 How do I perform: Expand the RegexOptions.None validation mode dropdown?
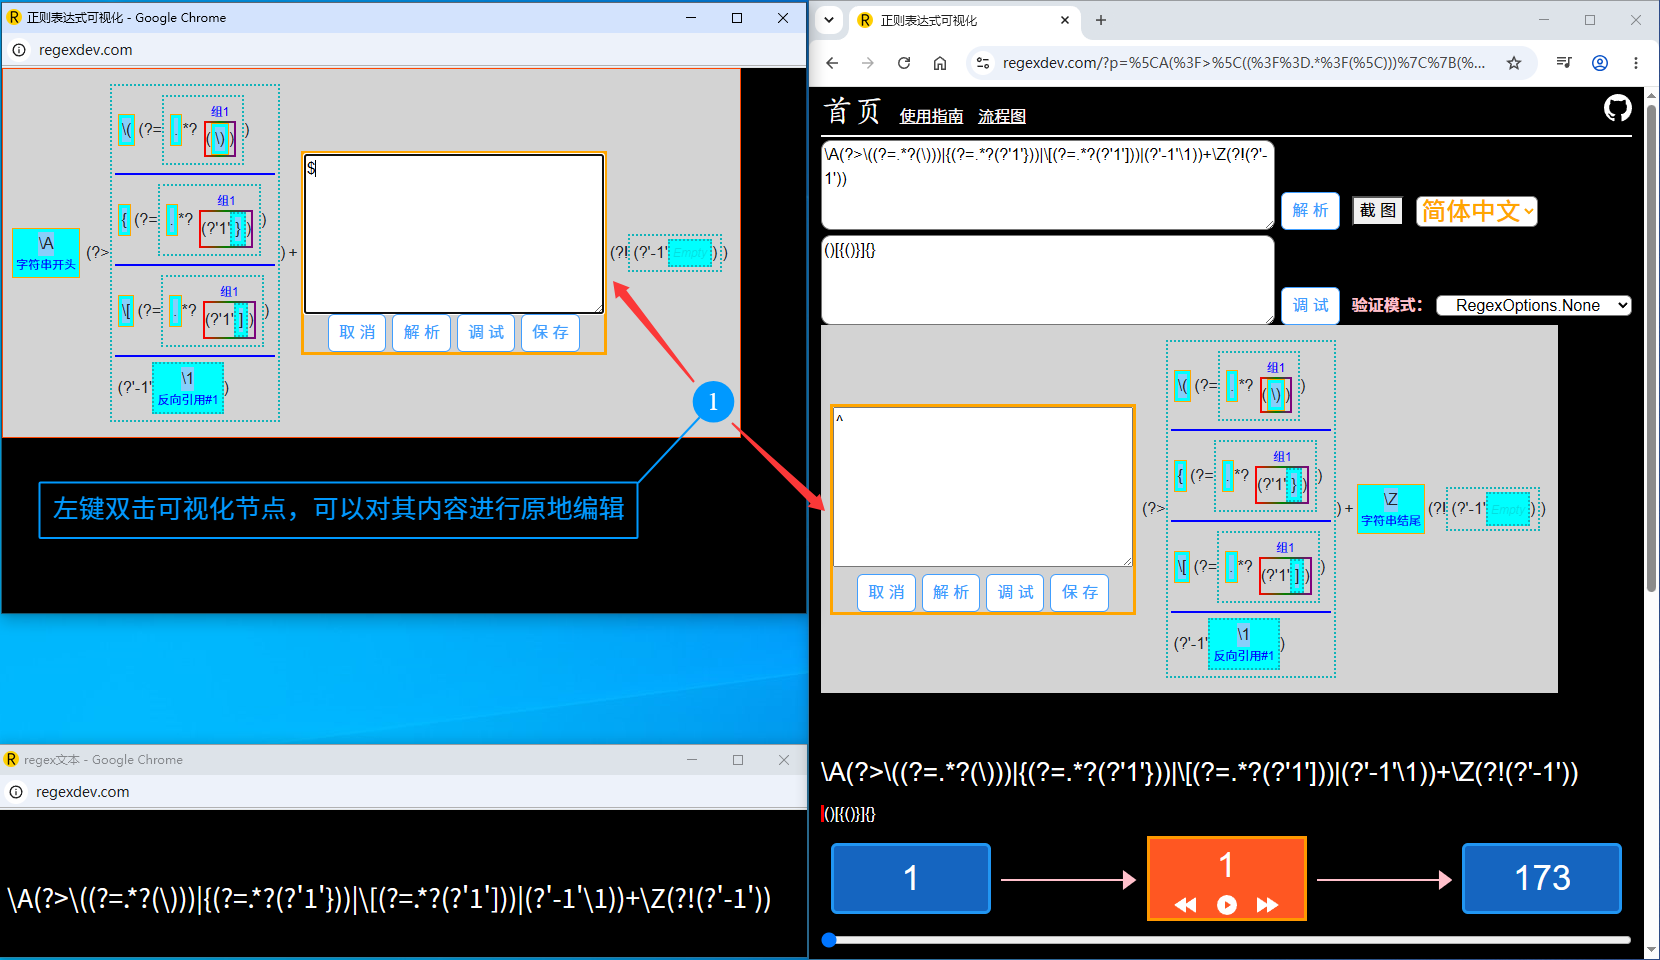coord(1533,305)
